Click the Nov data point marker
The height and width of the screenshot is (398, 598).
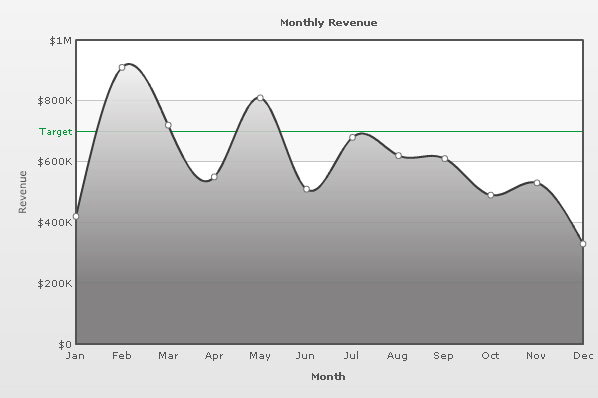point(537,183)
